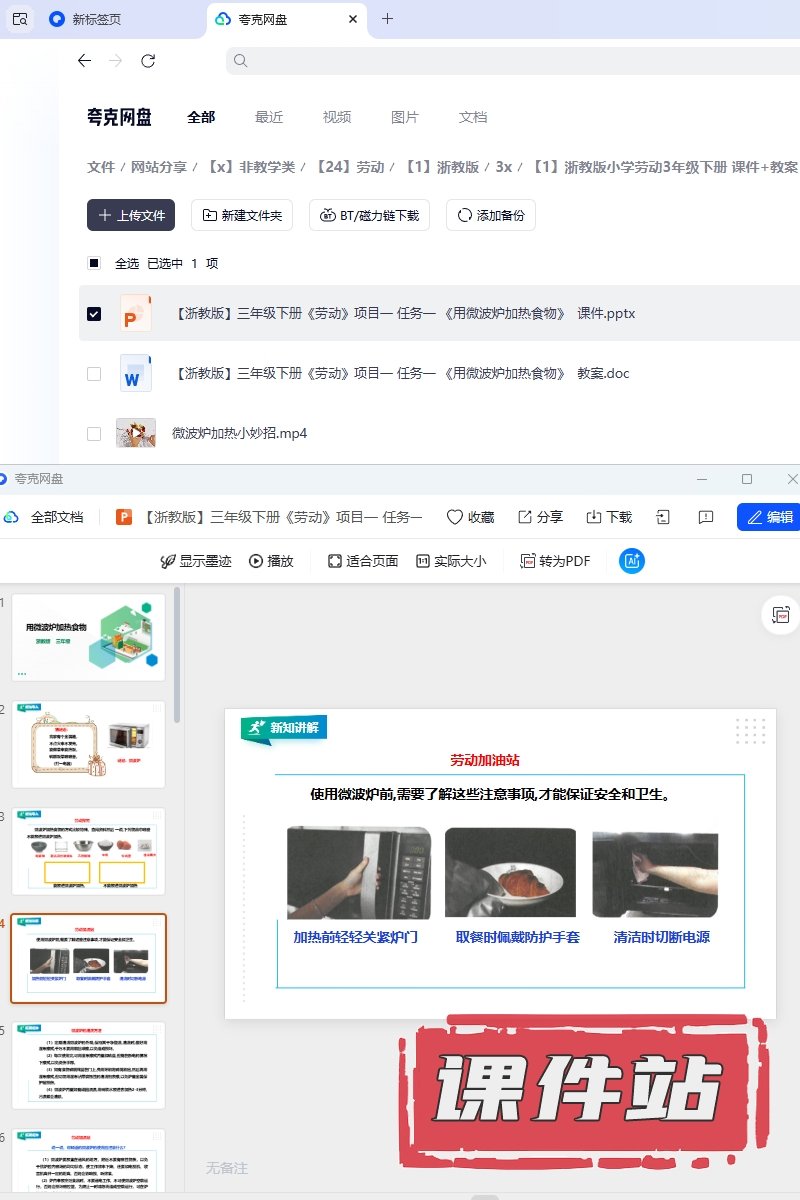800x1200 pixels.
Task: Switch to the 视频 tab
Action: pos(337,117)
